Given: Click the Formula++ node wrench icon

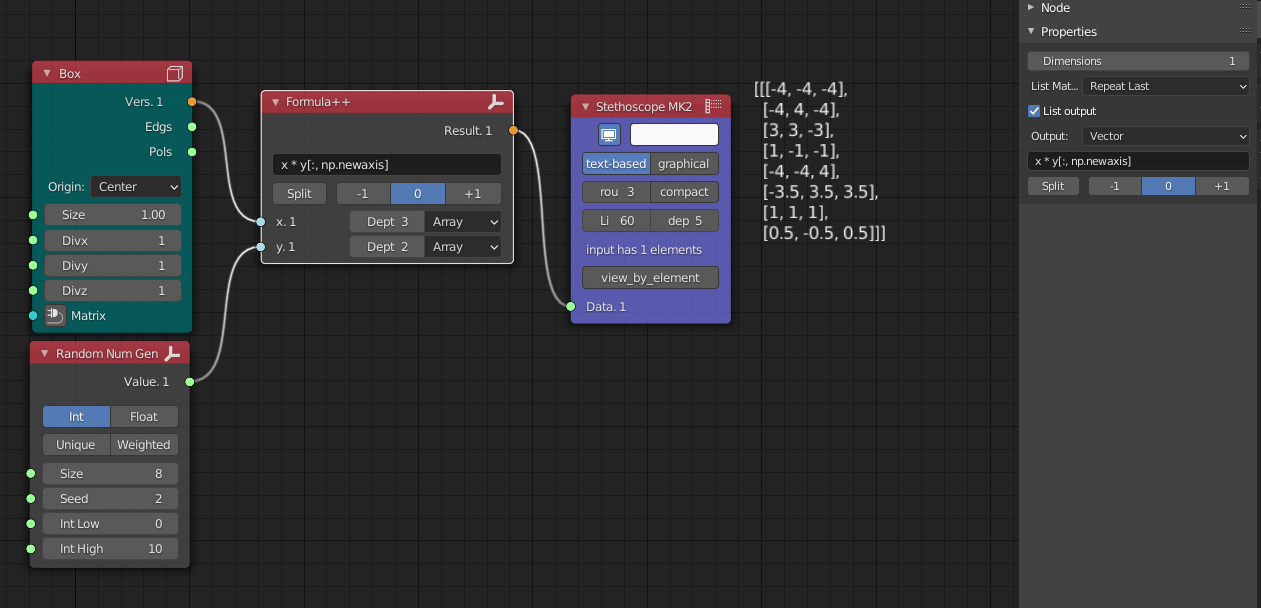Looking at the screenshot, I should click(496, 102).
